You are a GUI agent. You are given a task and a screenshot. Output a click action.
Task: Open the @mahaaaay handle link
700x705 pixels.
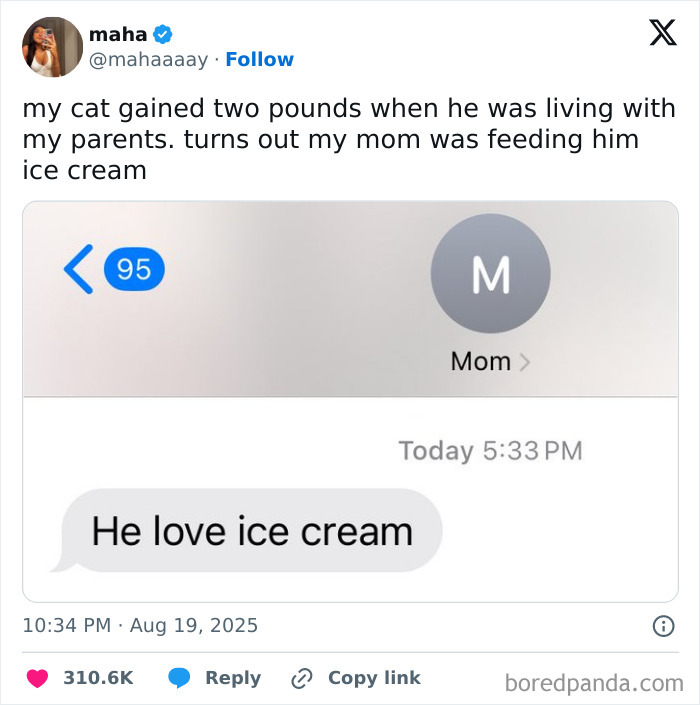[148, 60]
